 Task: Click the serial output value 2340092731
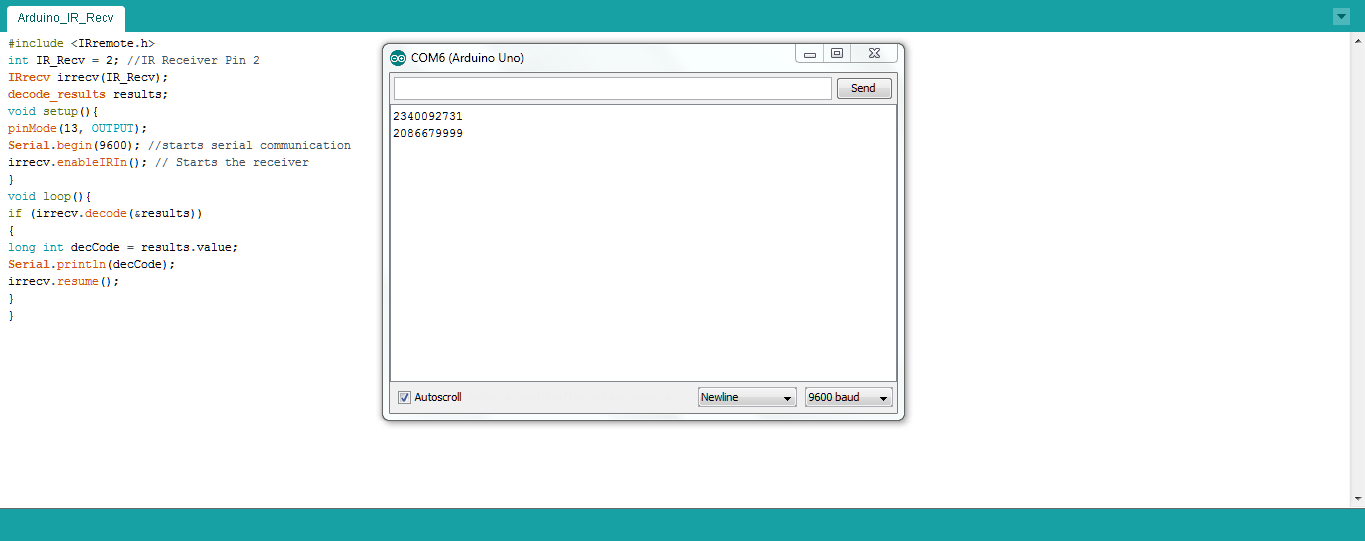click(x=428, y=116)
